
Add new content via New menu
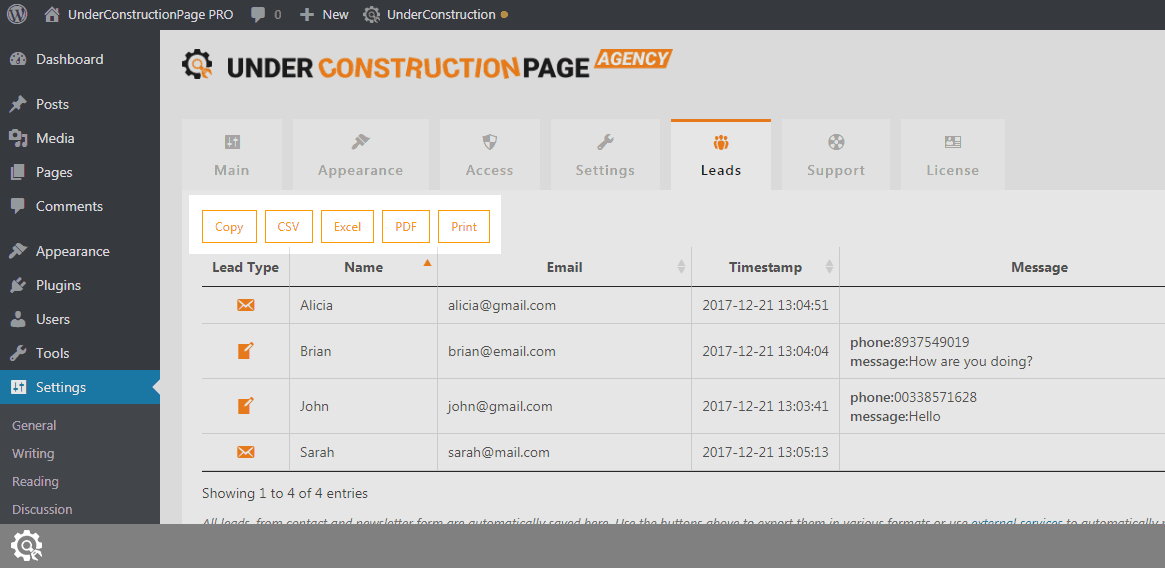325,15
